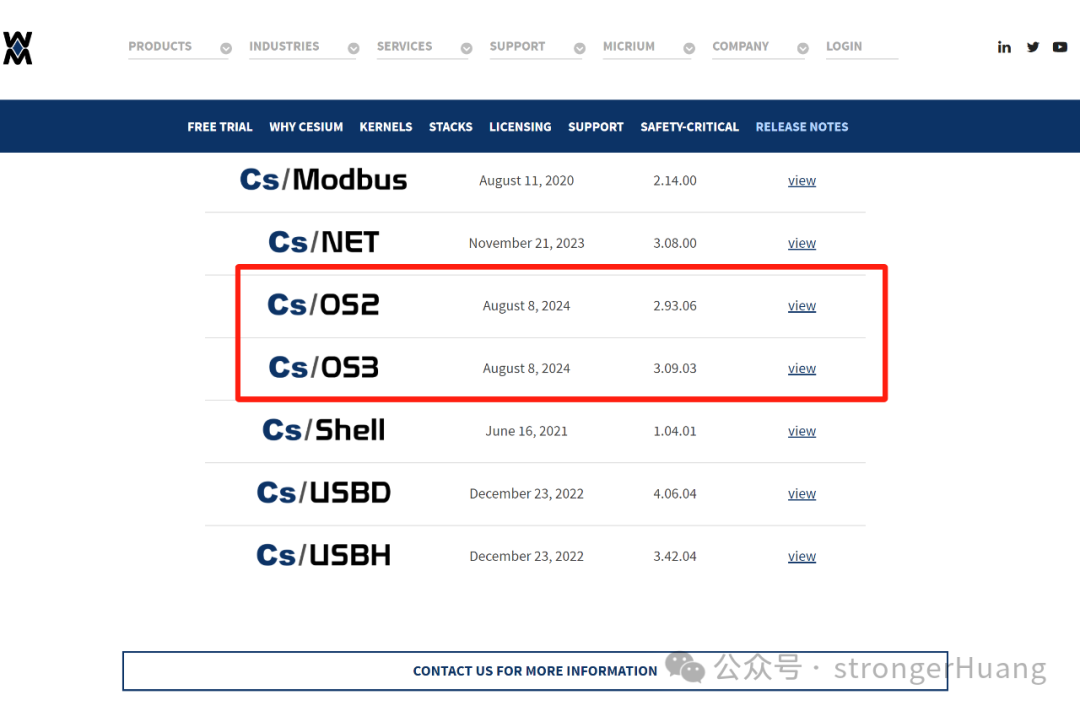Open the PRODUCTS menu

pos(160,46)
